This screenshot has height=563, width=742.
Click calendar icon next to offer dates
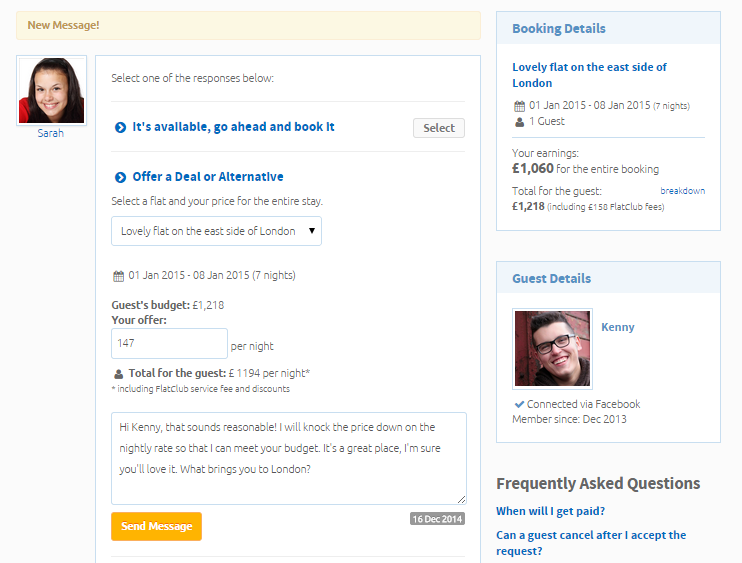click(119, 276)
